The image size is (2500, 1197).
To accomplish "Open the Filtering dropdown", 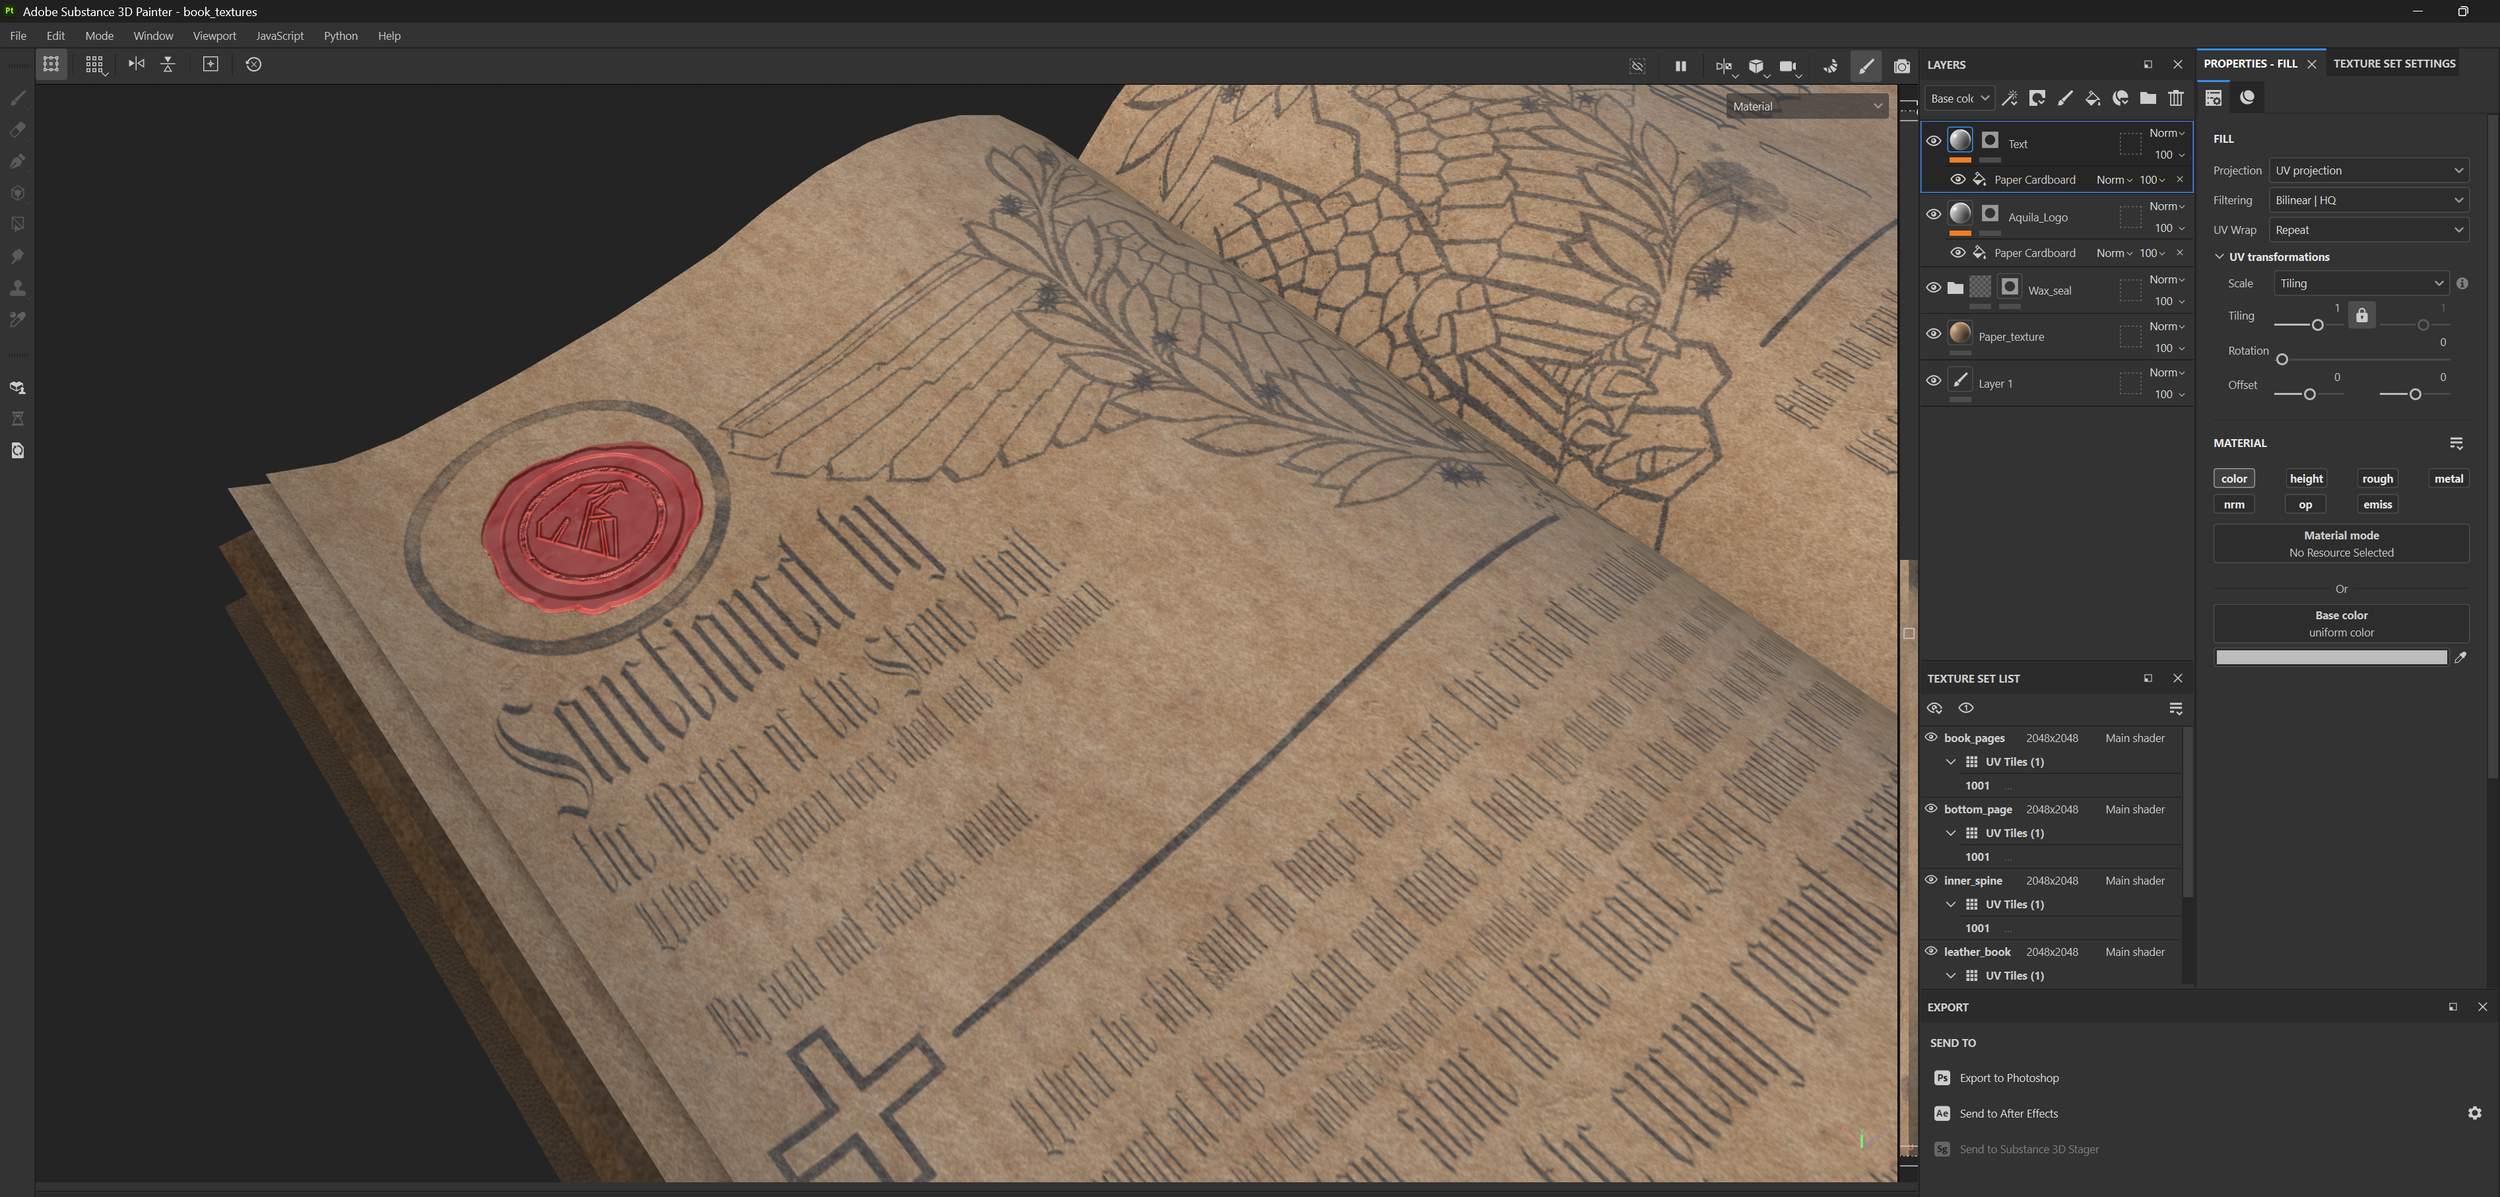I will click(x=2368, y=200).
